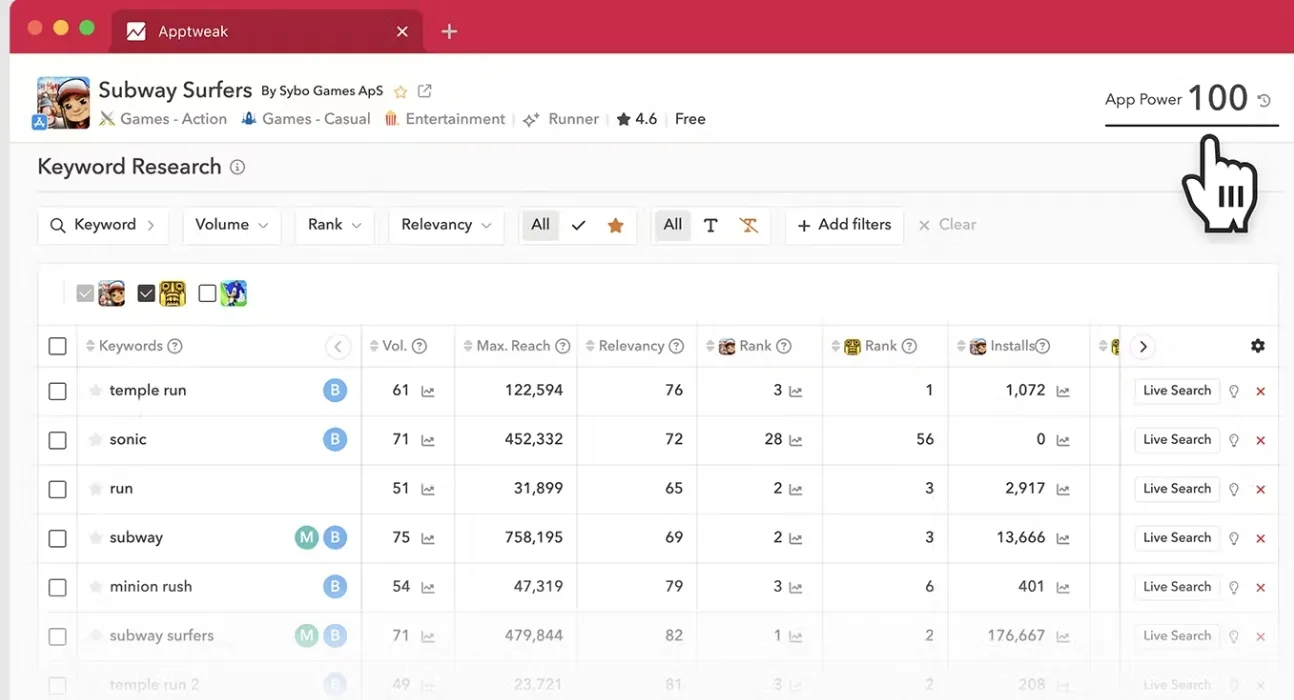This screenshot has width=1294, height=700.
Task: Enable the Sonic competitor app checkbox
Action: 207,293
